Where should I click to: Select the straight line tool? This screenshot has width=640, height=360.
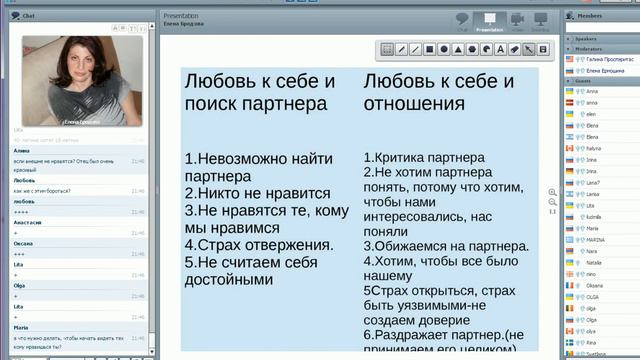[x=416, y=49]
